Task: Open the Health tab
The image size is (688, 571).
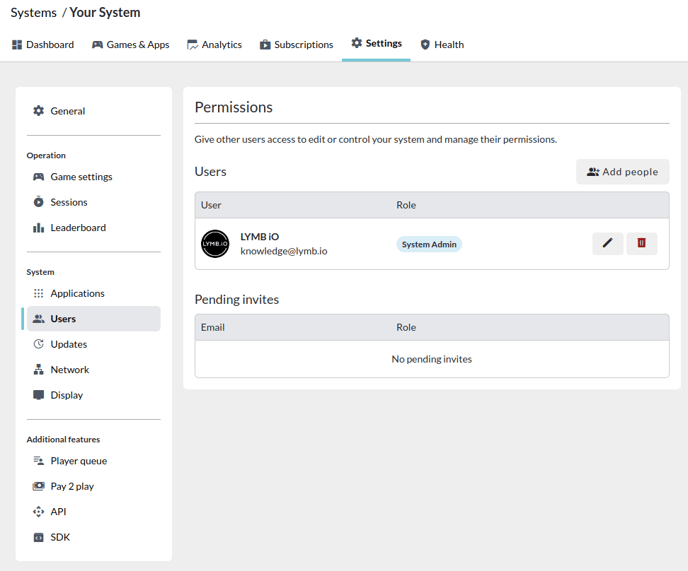Action: point(442,45)
